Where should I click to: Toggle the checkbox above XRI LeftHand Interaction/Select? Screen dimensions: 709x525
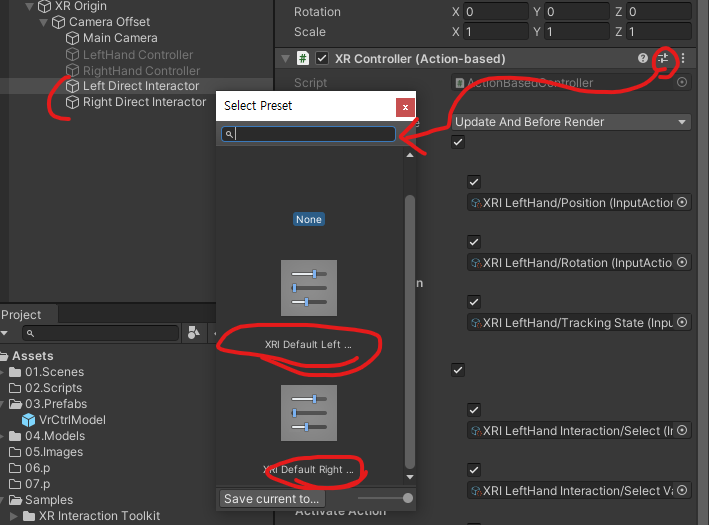pos(474,410)
